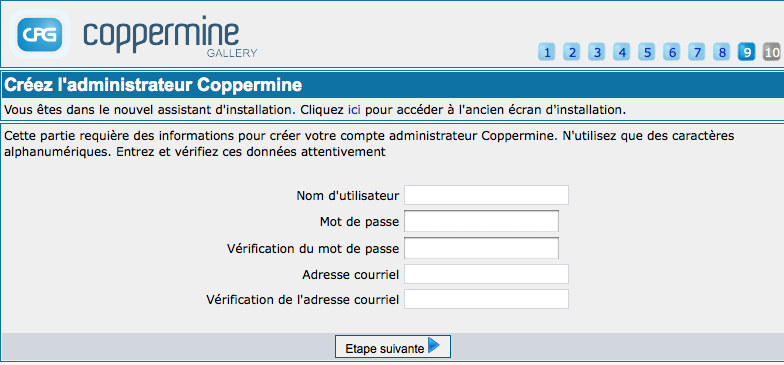Focus Vérification de l'adresse courriel field

(x=486, y=299)
